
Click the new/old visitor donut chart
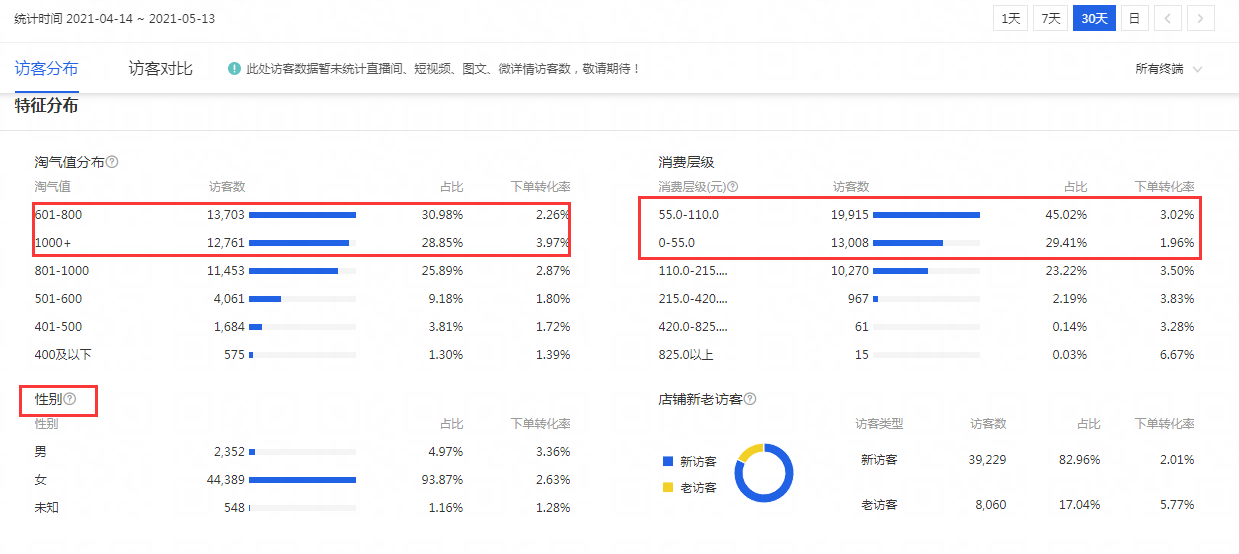click(x=764, y=473)
